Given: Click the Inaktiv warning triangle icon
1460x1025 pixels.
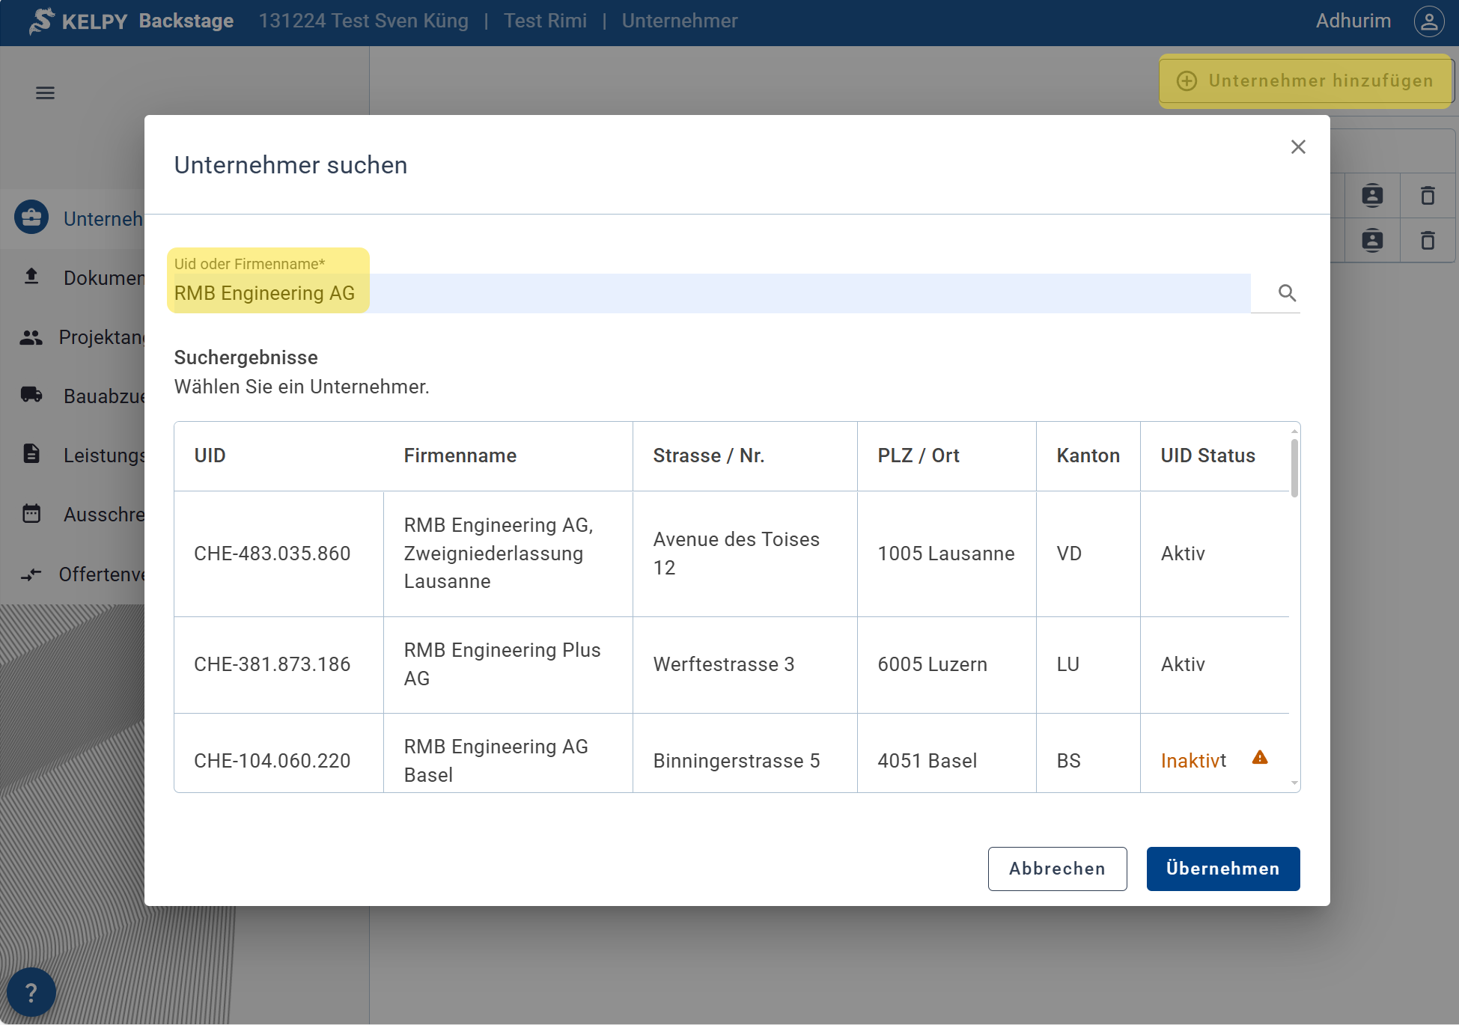Looking at the screenshot, I should click(x=1259, y=758).
